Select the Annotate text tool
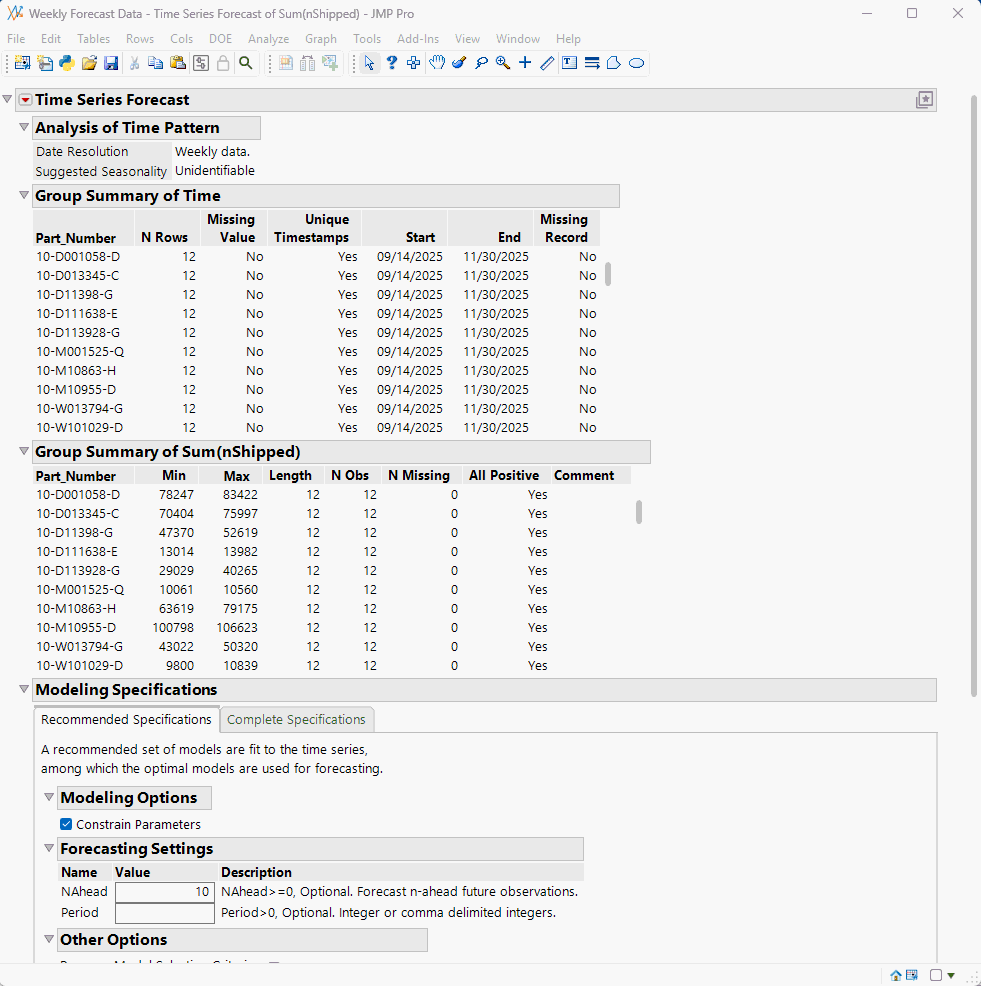The image size is (981, 986). pos(569,63)
